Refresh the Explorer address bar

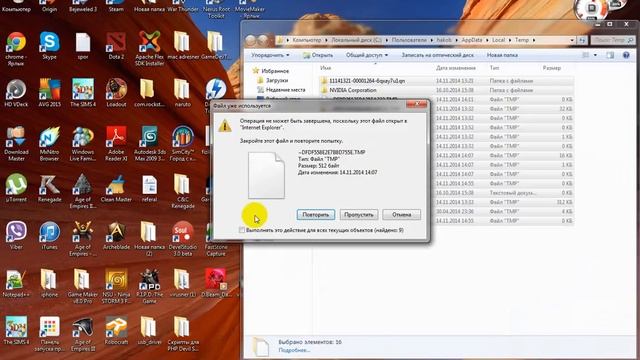(x=582, y=40)
